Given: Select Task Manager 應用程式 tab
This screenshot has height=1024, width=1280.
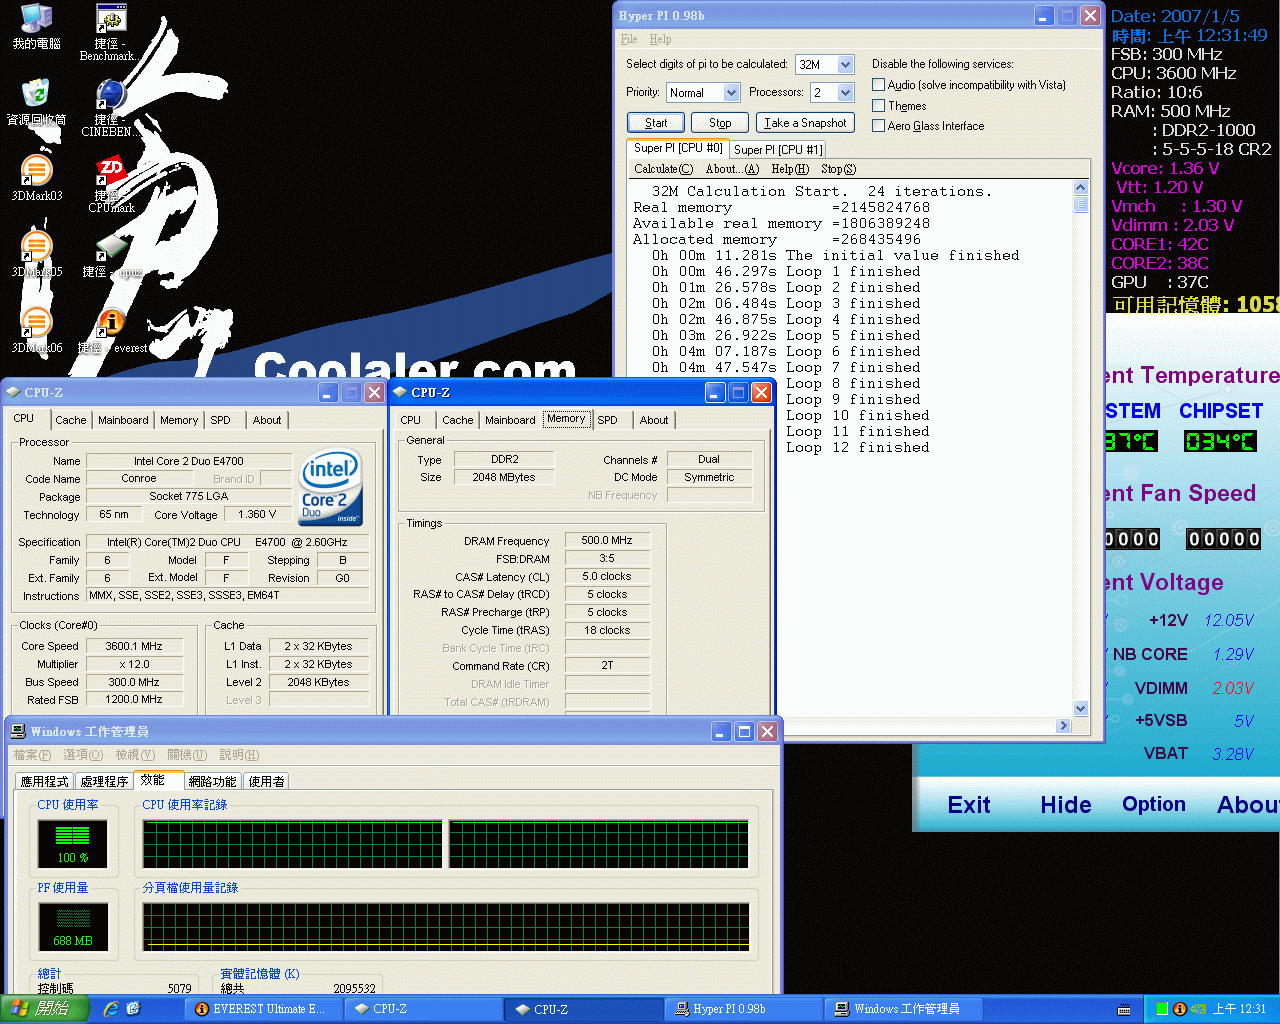Looking at the screenshot, I should pos(45,781).
